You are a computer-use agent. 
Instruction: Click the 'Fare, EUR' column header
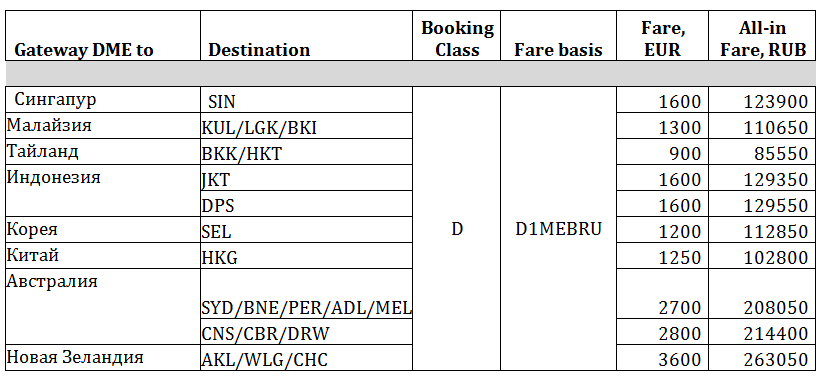(663, 36)
